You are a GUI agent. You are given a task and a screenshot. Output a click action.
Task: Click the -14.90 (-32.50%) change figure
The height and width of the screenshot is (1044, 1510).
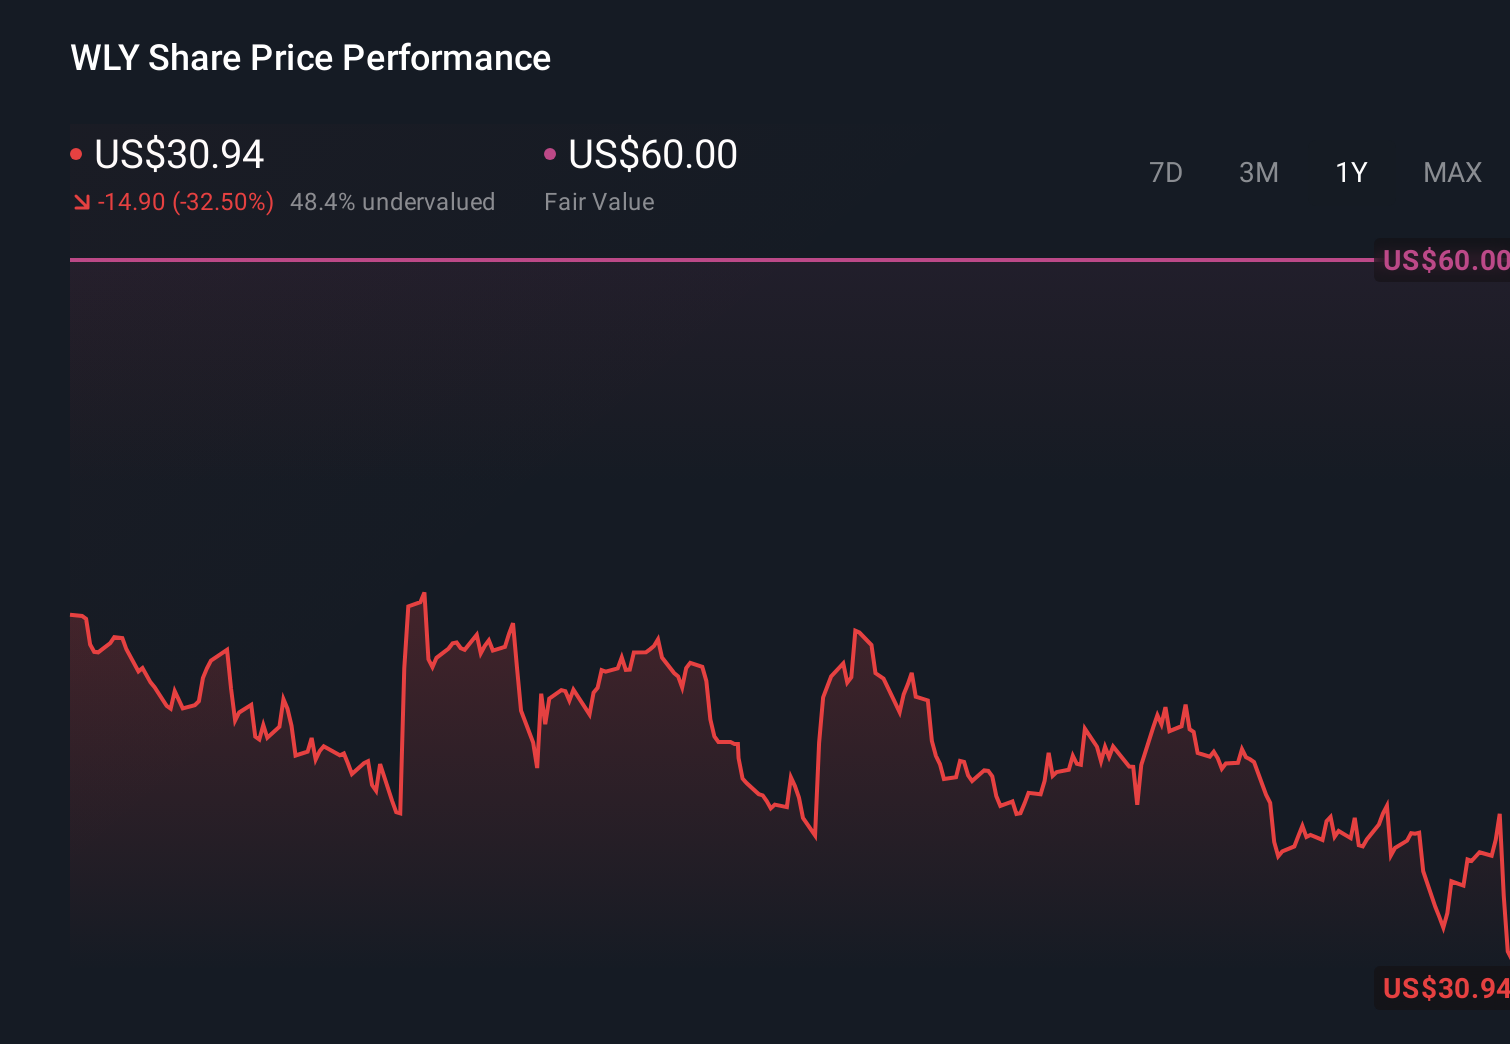point(185,201)
